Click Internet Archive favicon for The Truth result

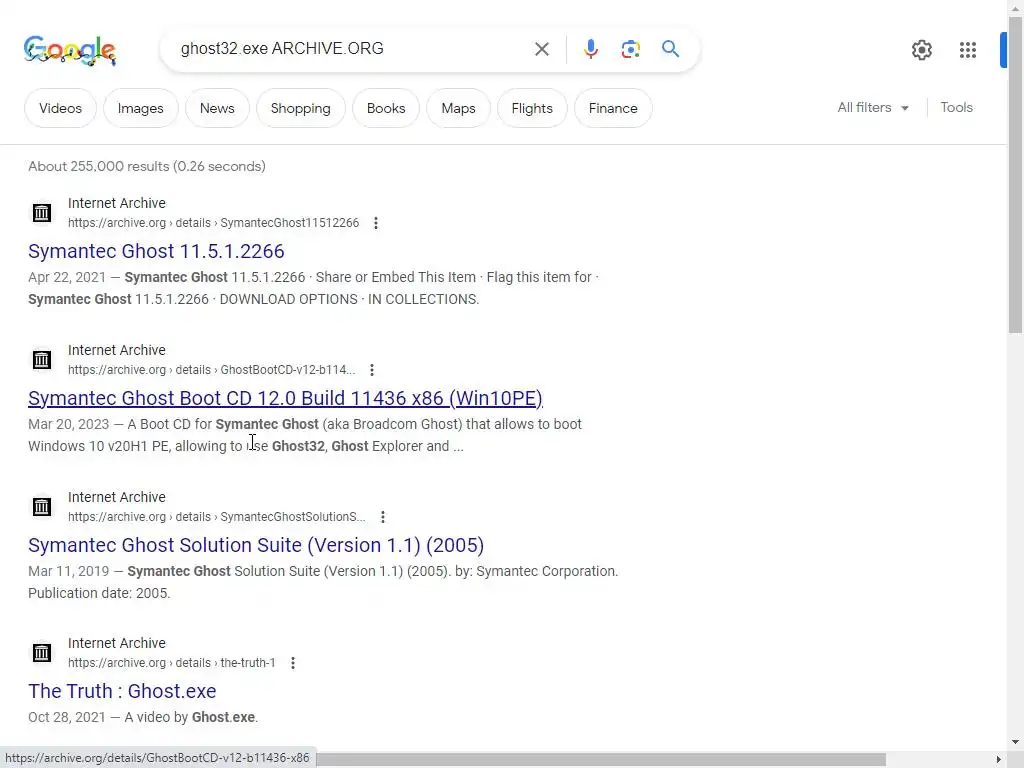click(42, 652)
